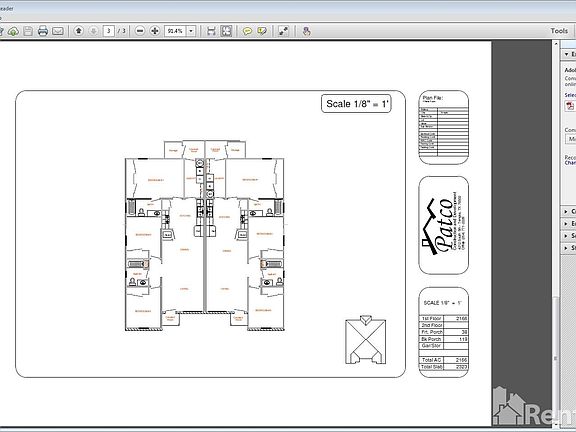Click the Save floppy disk icon

click(28, 31)
